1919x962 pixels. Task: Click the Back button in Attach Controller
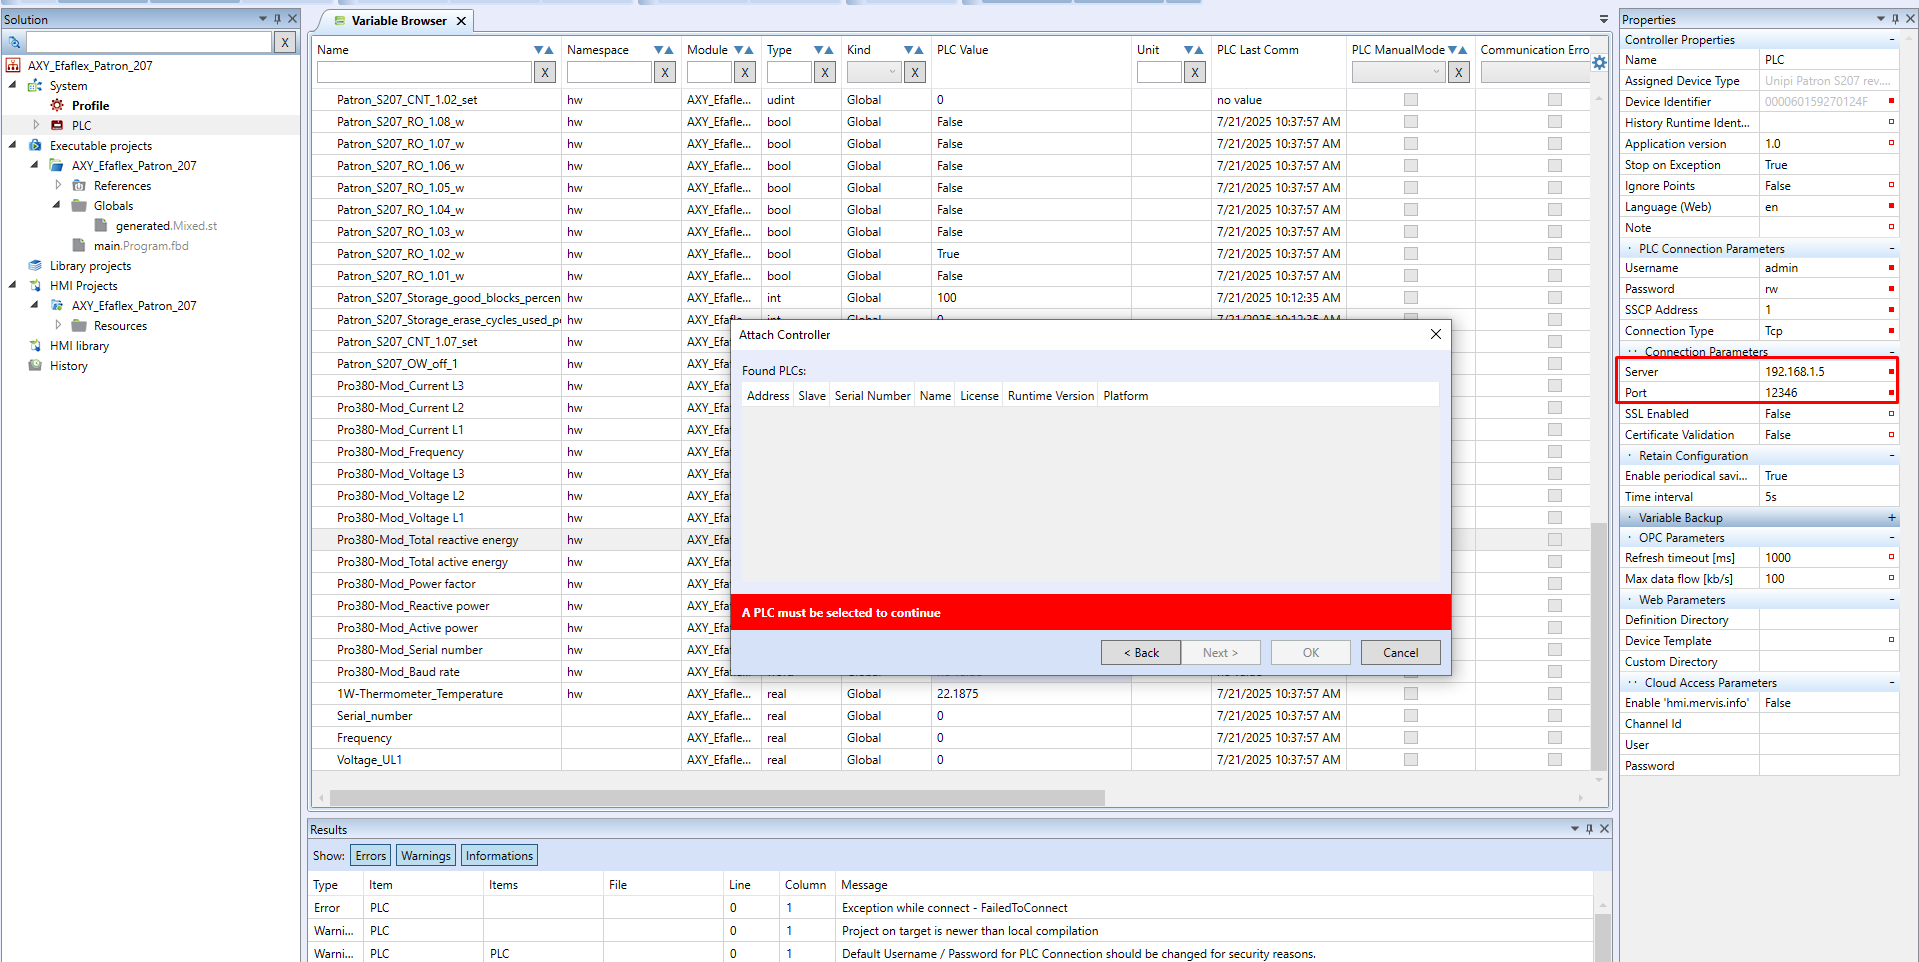click(x=1140, y=653)
